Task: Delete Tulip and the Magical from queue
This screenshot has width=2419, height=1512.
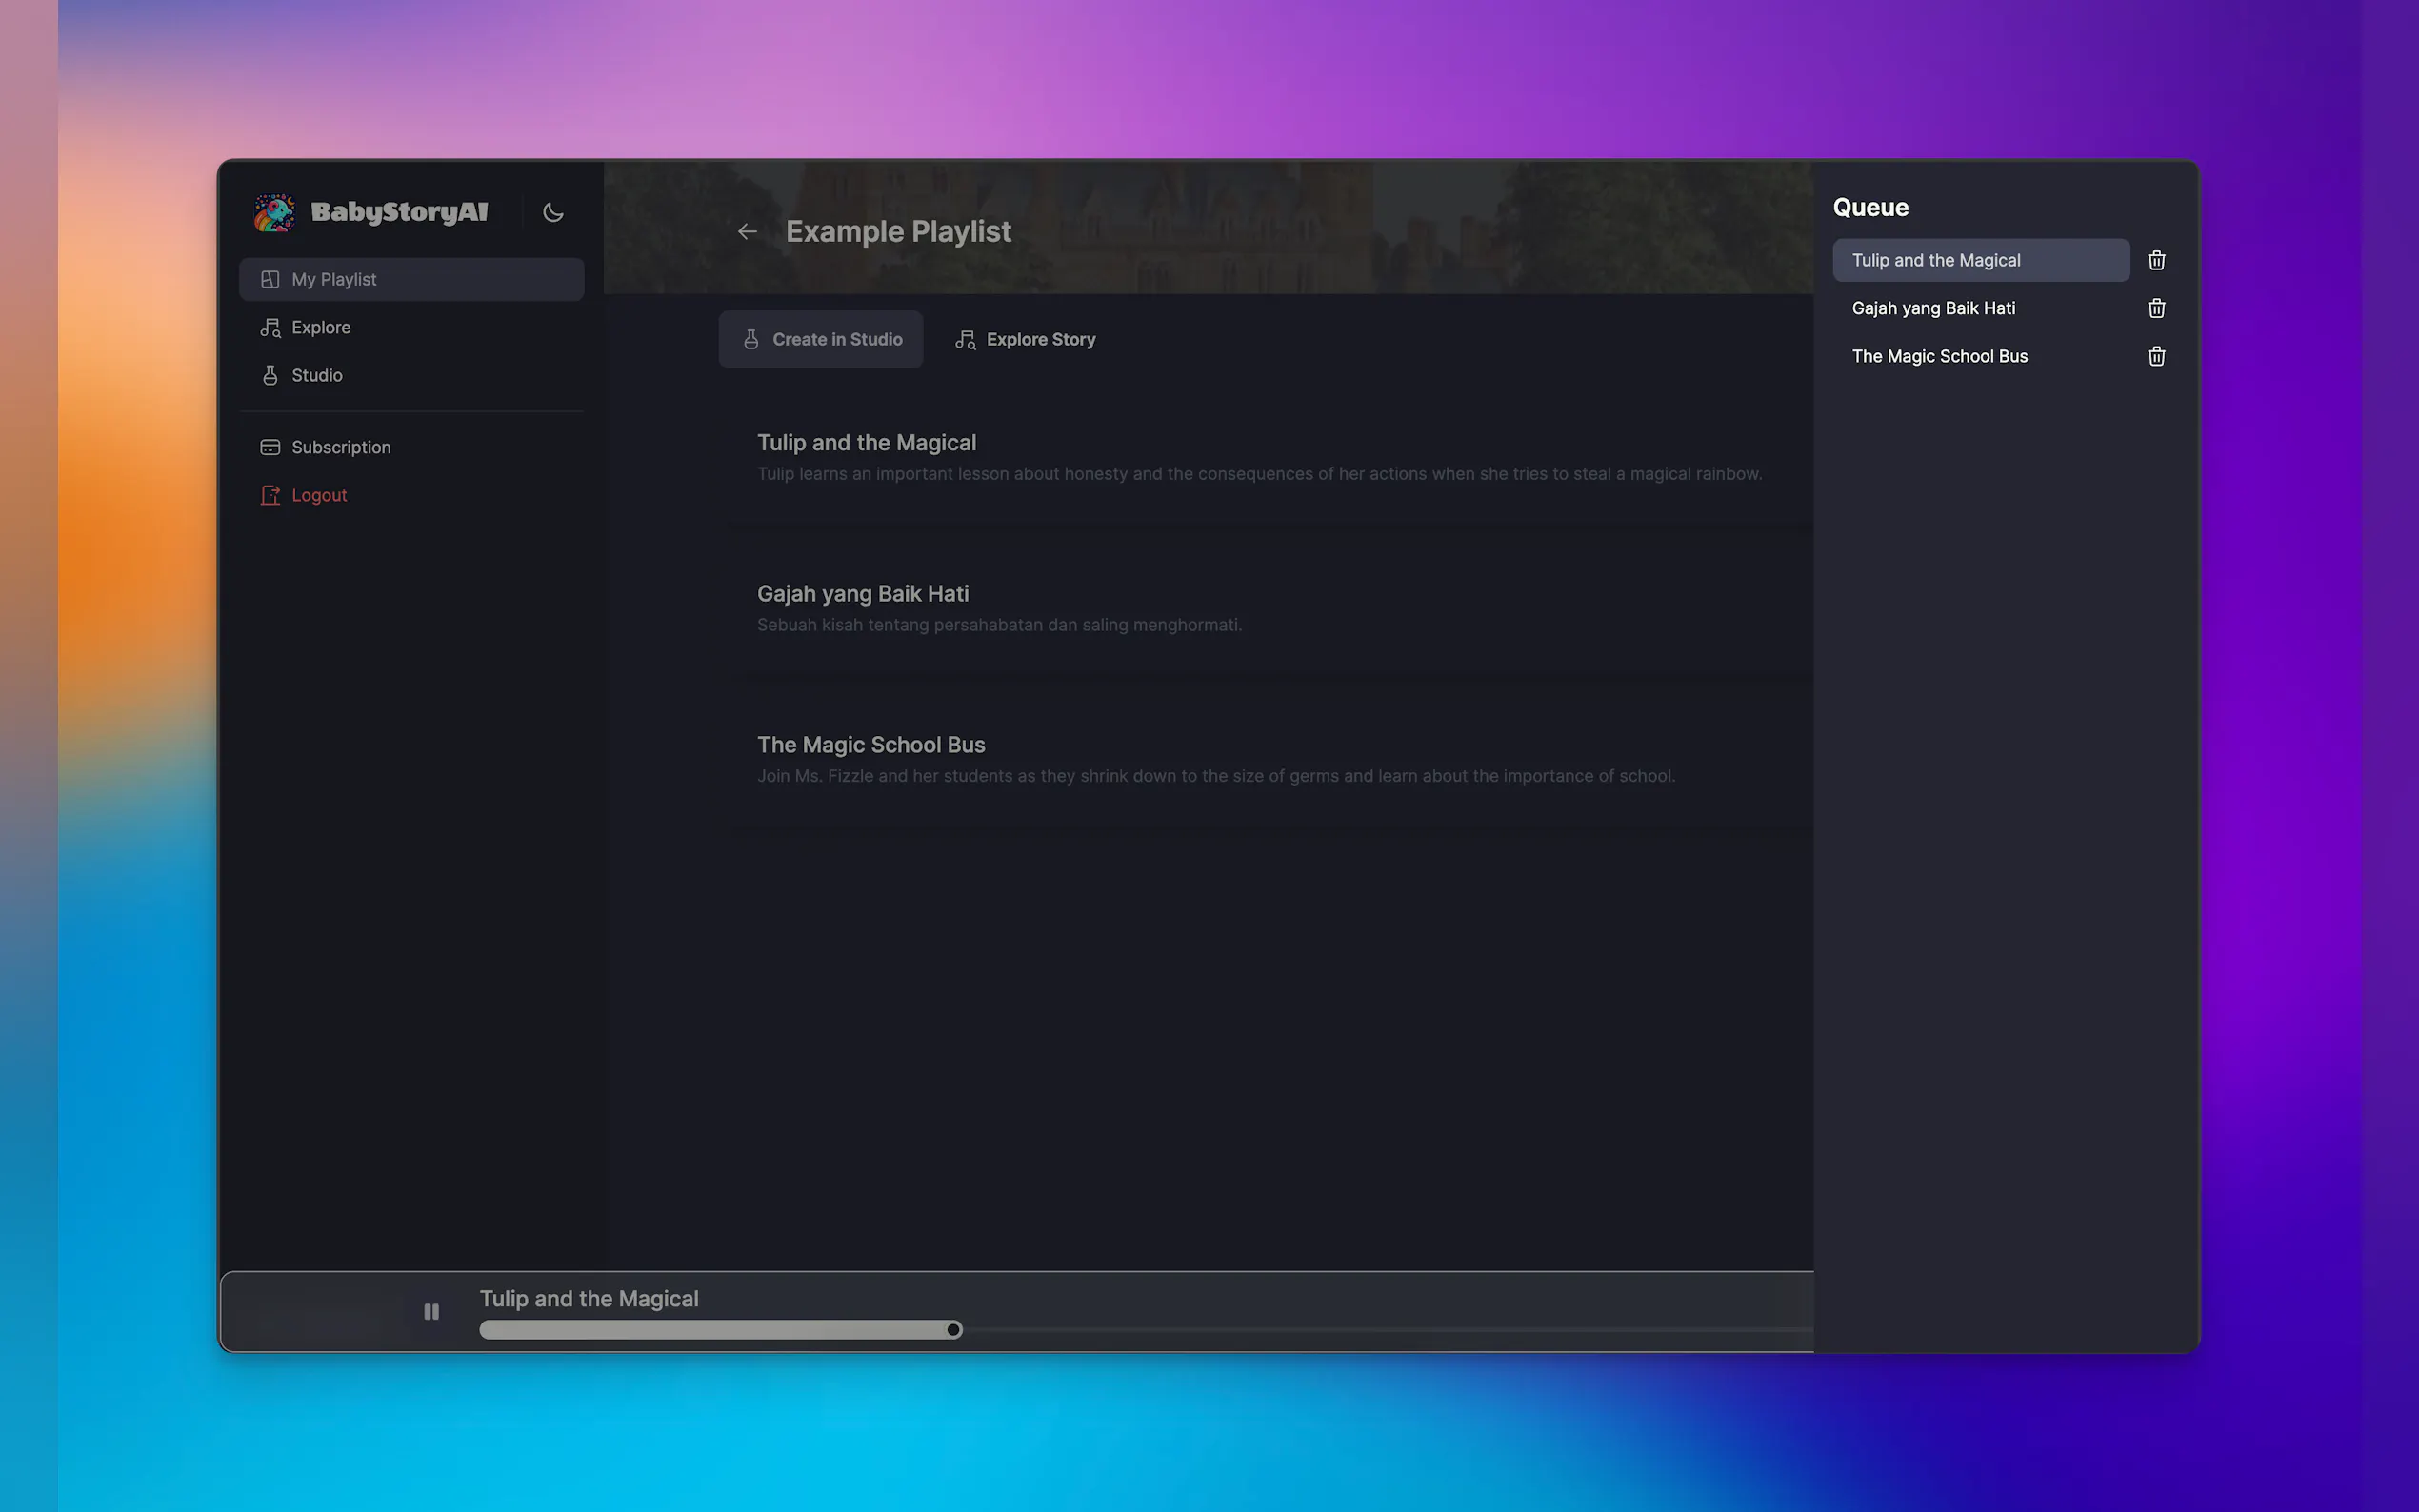Action: pyautogui.click(x=2156, y=260)
